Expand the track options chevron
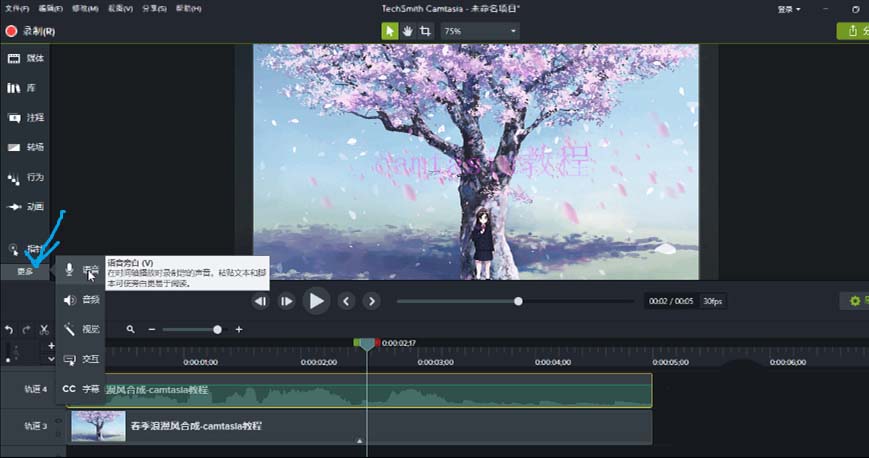 pos(51,359)
